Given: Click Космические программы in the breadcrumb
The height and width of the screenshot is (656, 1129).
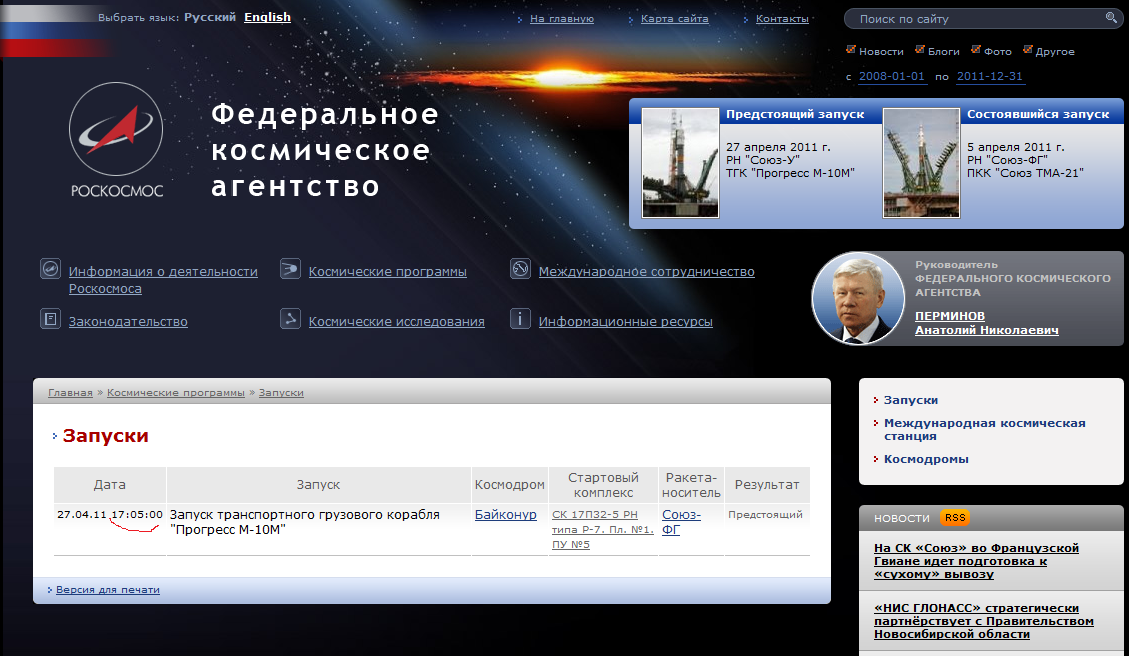Looking at the screenshot, I should tap(176, 392).
